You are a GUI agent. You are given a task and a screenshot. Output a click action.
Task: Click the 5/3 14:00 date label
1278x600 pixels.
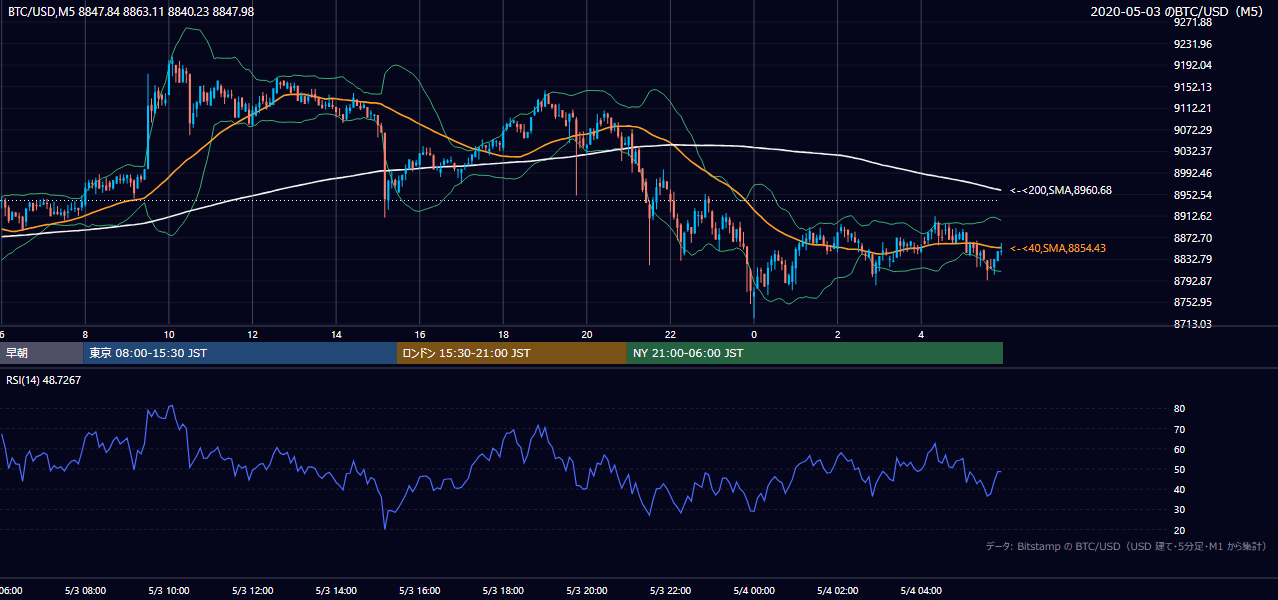(336, 591)
